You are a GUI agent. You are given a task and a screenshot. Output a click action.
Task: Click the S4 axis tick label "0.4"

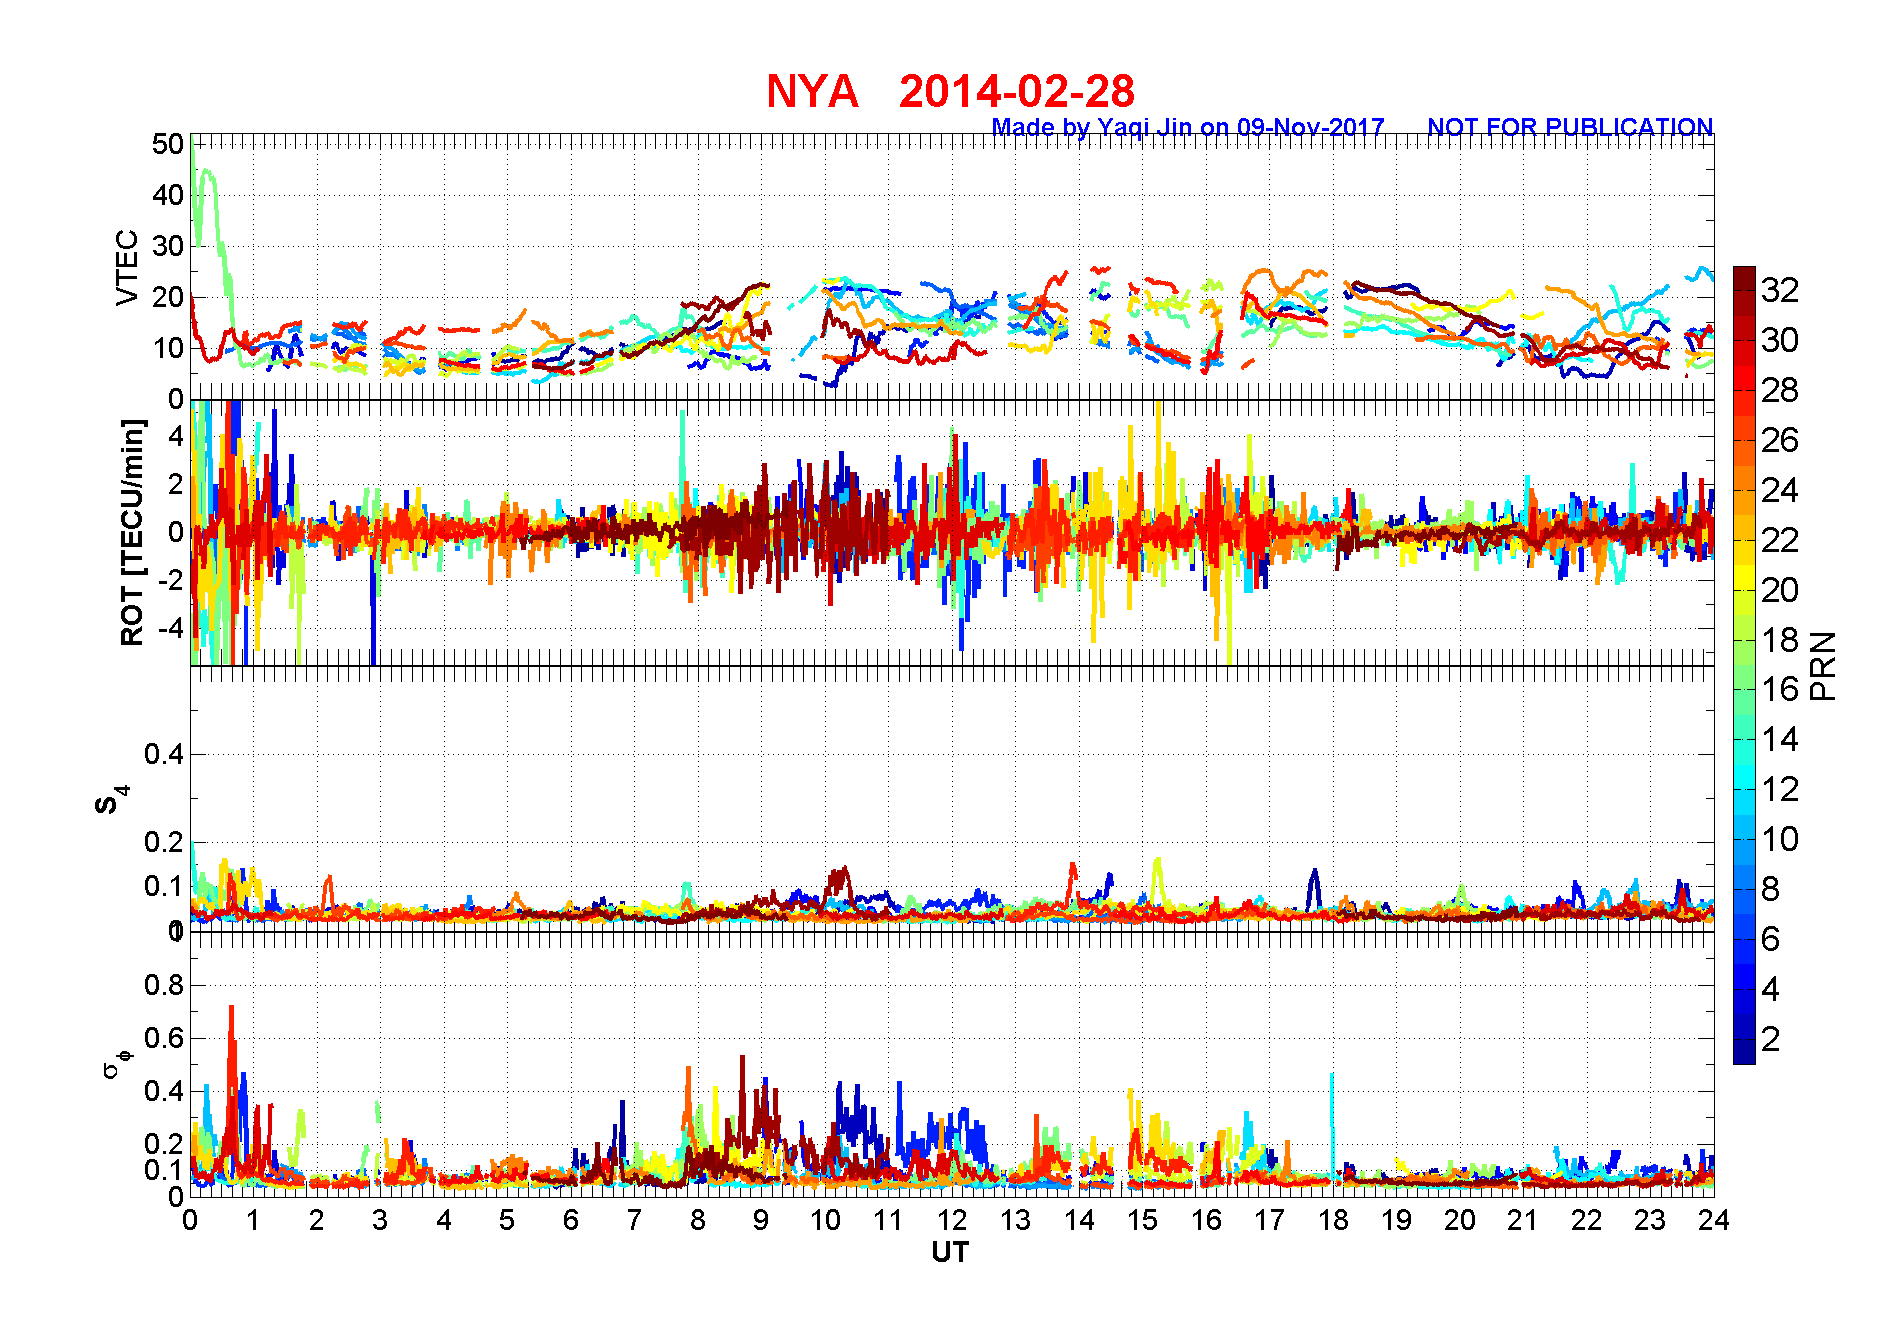pos(164,754)
